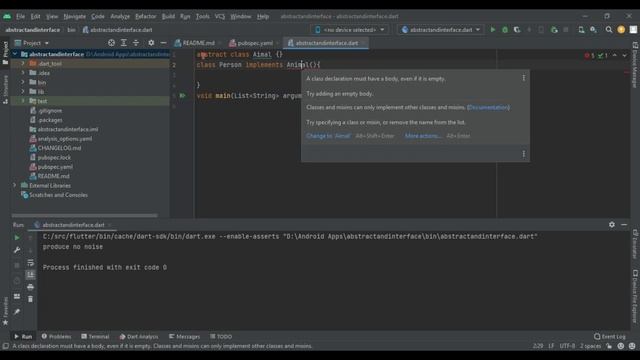Click the Documentation link in tooltip

click(488, 107)
